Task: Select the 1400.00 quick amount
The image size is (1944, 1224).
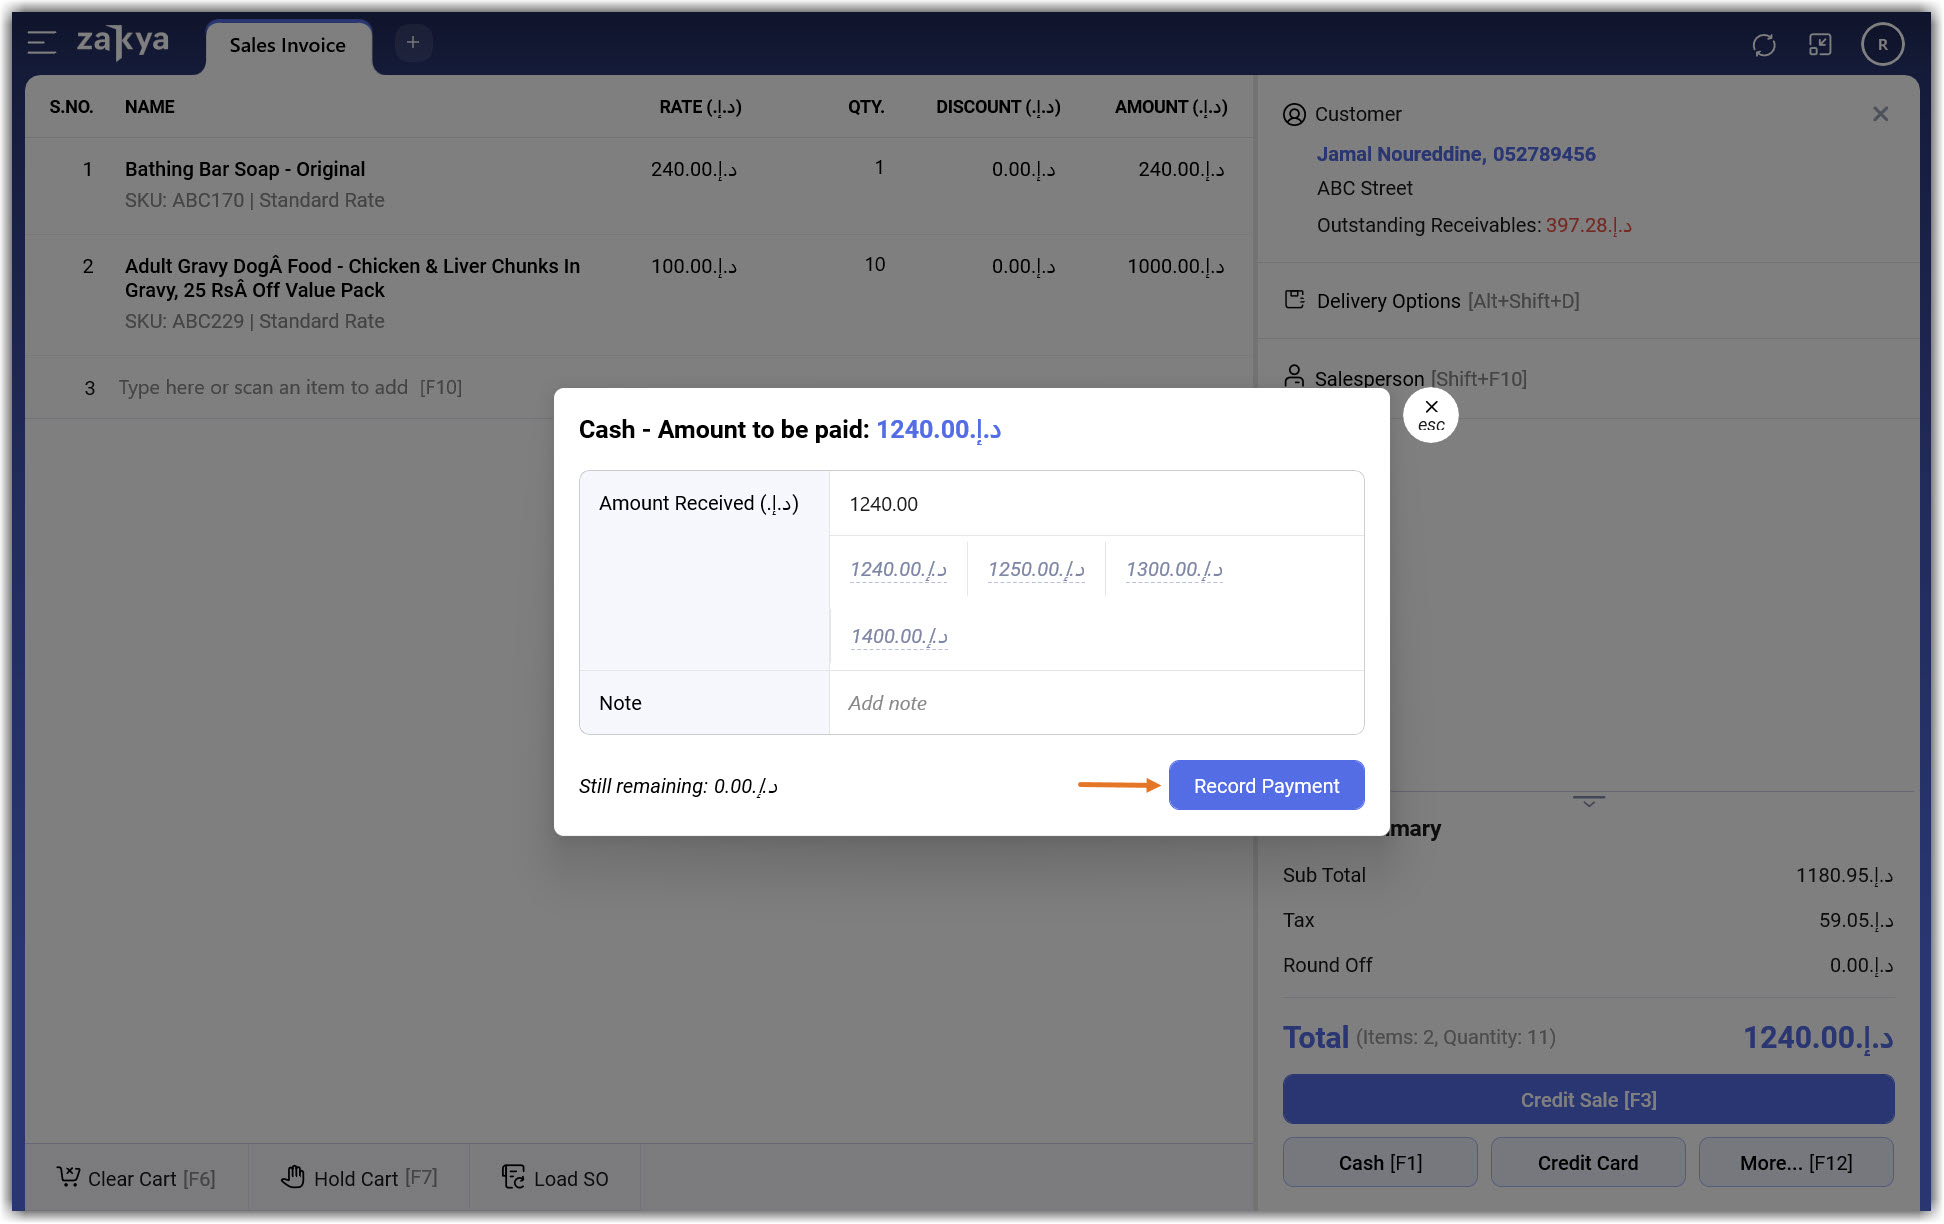Action: coord(899,637)
